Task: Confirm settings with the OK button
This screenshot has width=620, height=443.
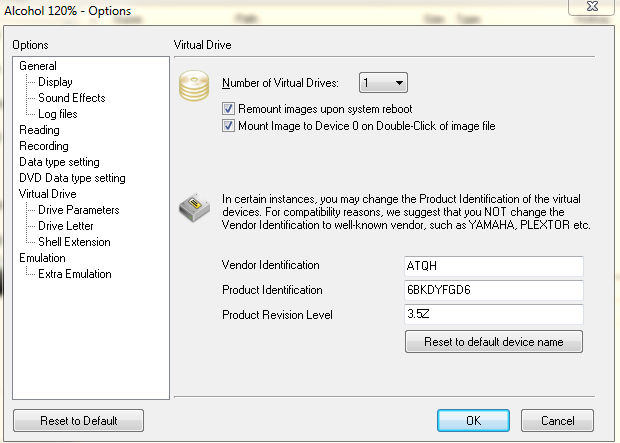Action: coord(473,420)
